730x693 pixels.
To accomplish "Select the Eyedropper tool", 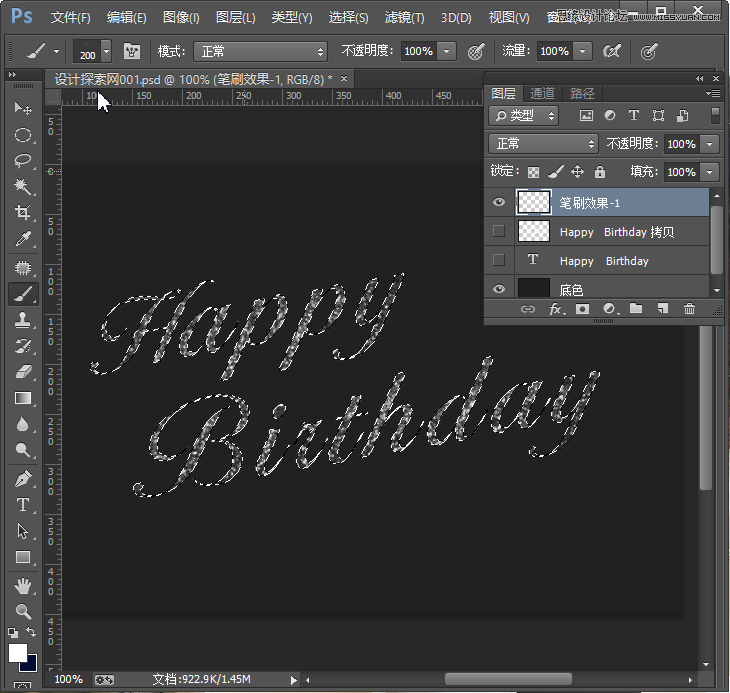I will pos(22,239).
